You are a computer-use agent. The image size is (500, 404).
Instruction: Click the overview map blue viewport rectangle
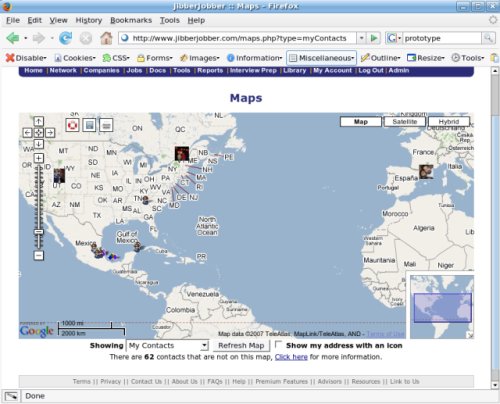(x=443, y=308)
